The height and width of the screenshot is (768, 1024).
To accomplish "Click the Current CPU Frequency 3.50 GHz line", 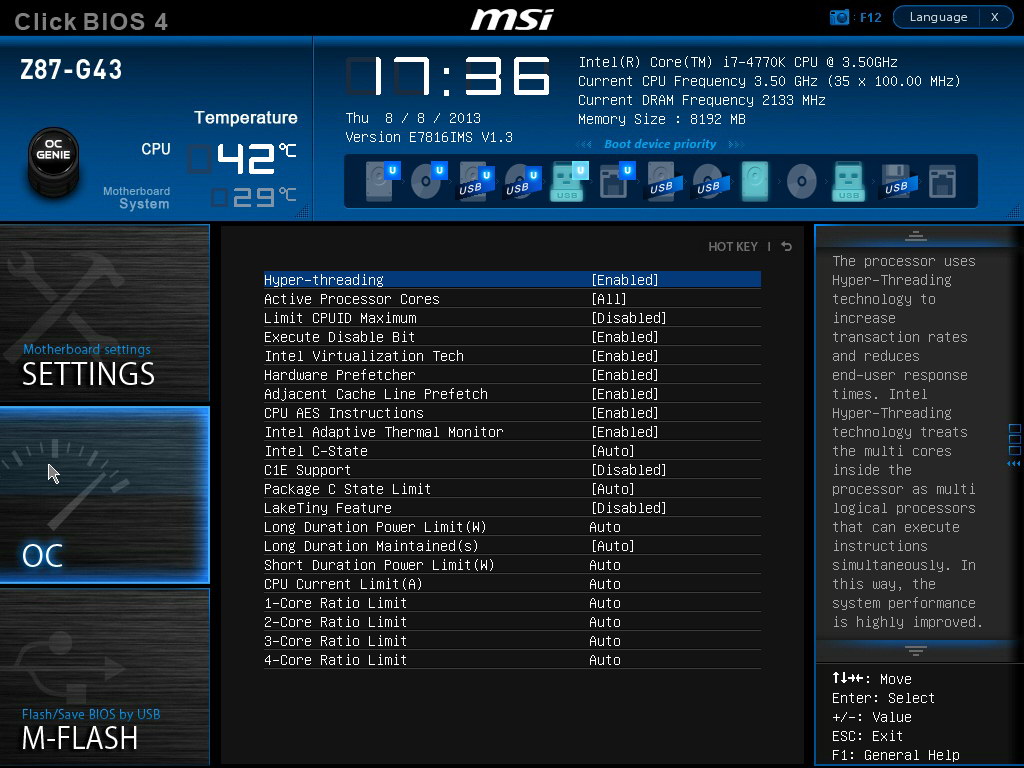I will pos(769,81).
